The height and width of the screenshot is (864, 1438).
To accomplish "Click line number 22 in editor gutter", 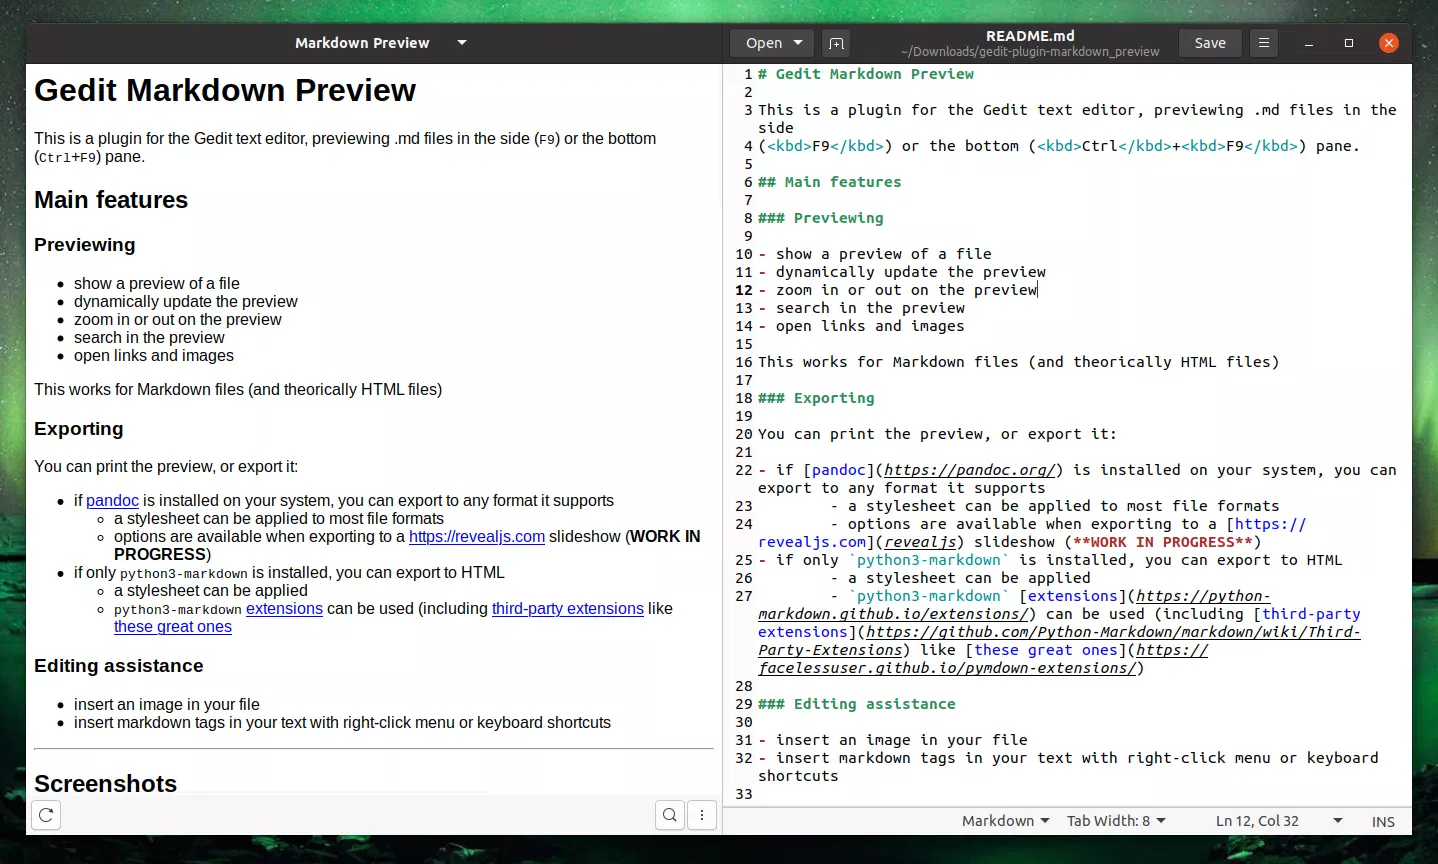I will tap(744, 470).
